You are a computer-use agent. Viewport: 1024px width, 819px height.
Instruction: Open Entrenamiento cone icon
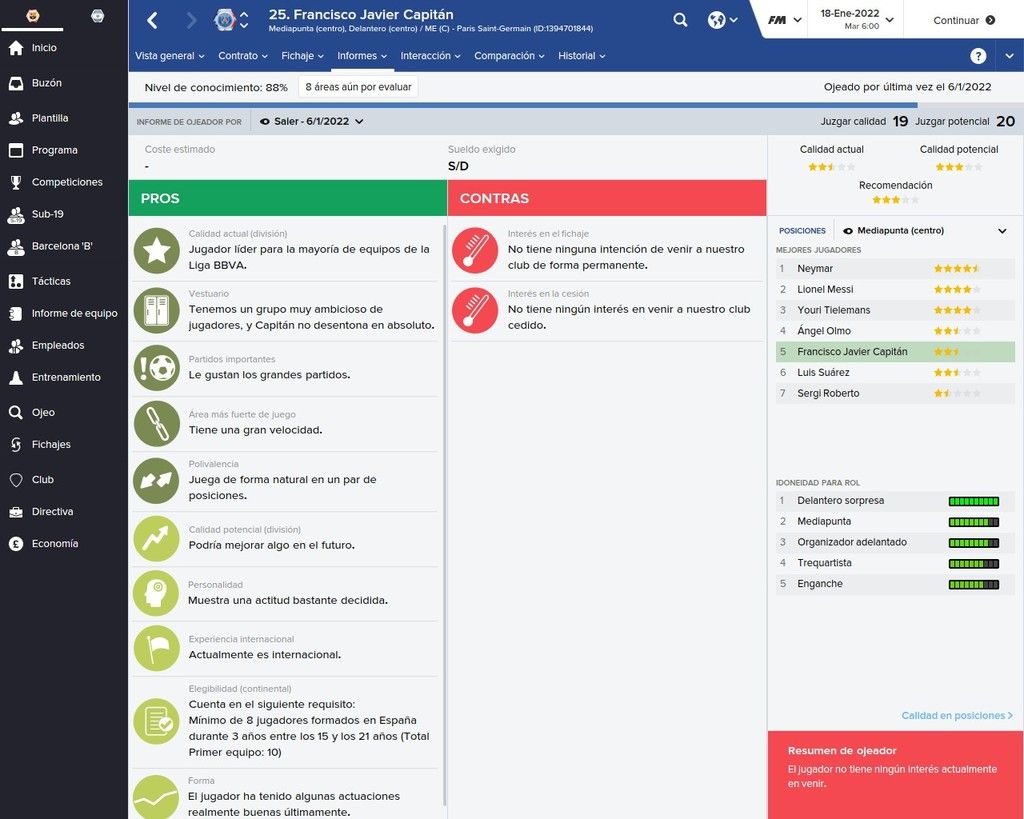[x=16, y=377]
